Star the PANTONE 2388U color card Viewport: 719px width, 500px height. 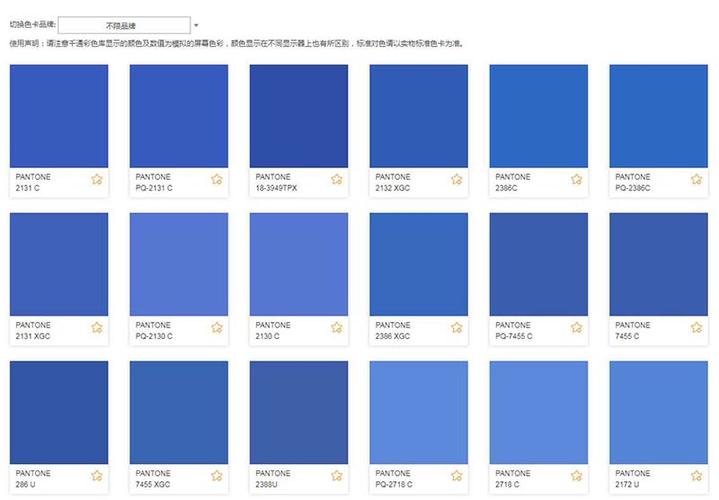[x=337, y=476]
